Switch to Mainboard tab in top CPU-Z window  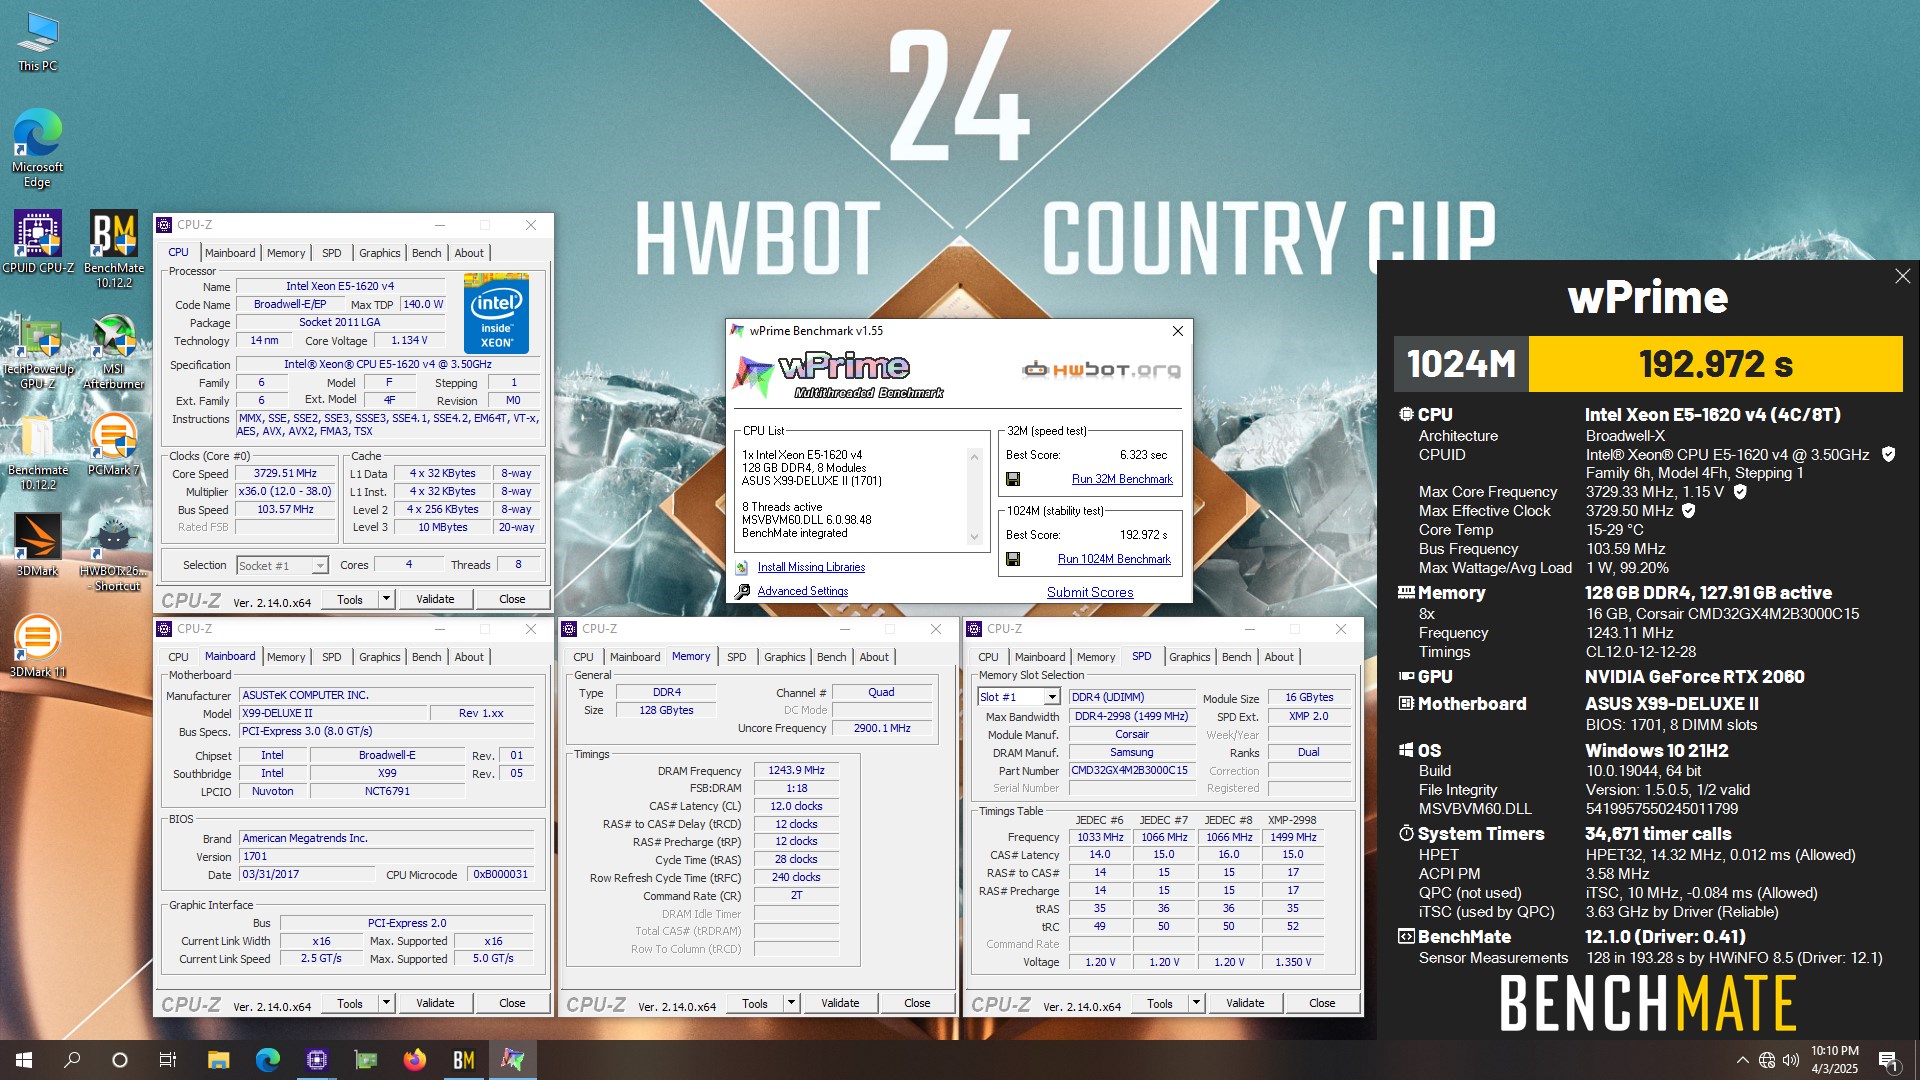[230, 253]
